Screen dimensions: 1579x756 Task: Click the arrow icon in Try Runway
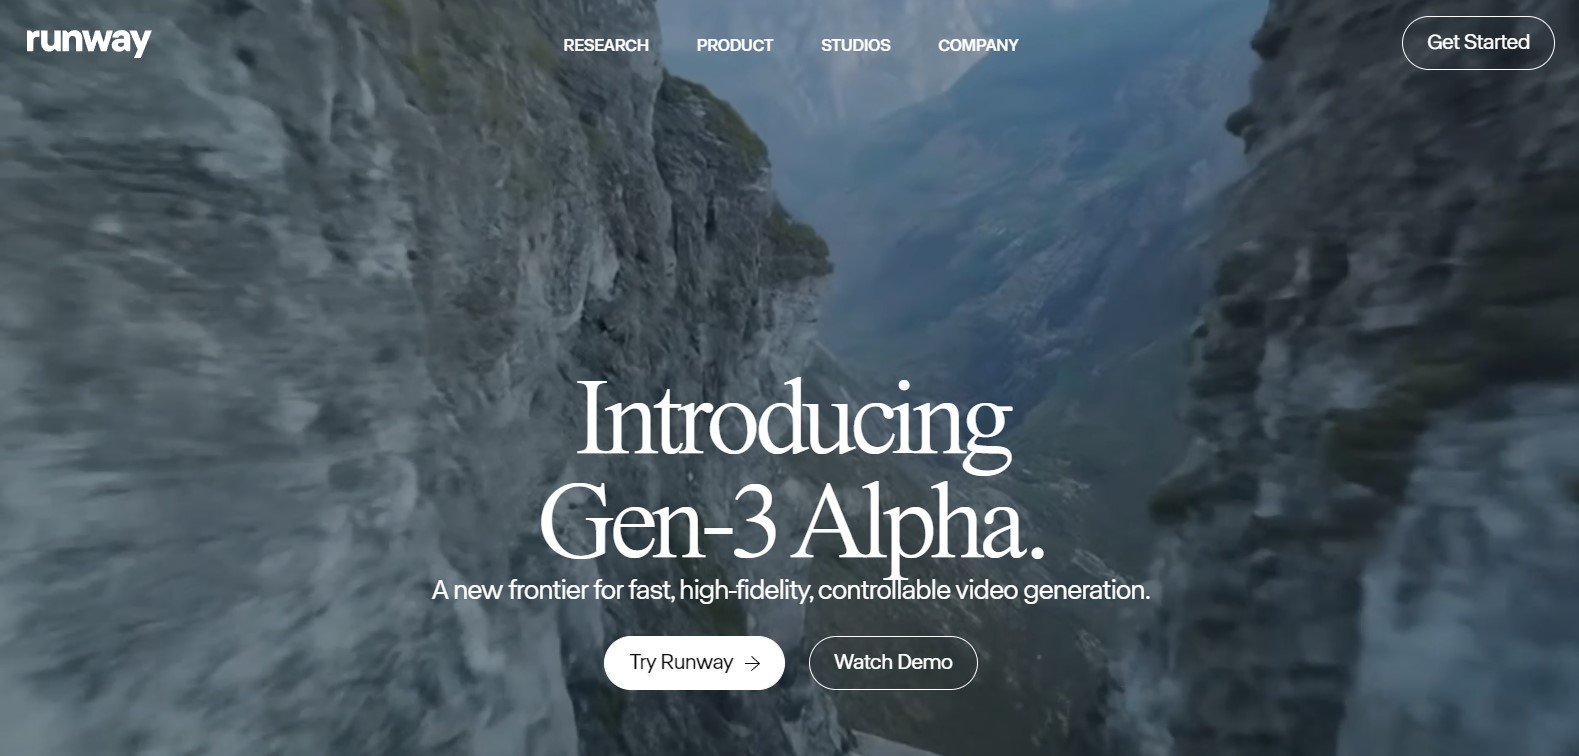point(753,663)
